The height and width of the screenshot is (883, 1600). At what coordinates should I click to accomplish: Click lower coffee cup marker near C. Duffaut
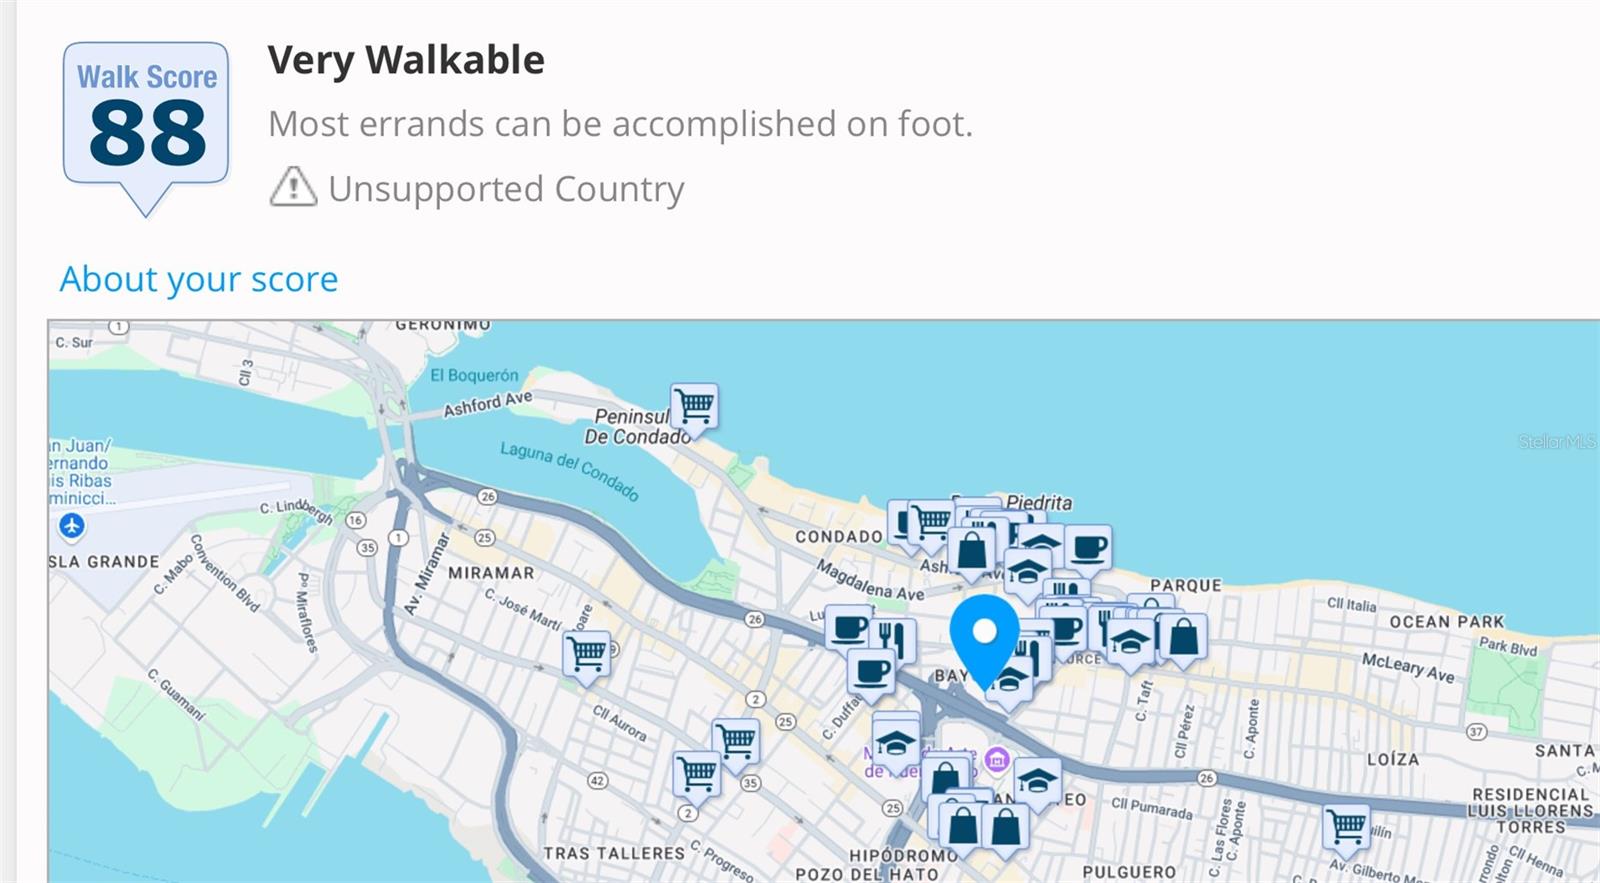871,669
